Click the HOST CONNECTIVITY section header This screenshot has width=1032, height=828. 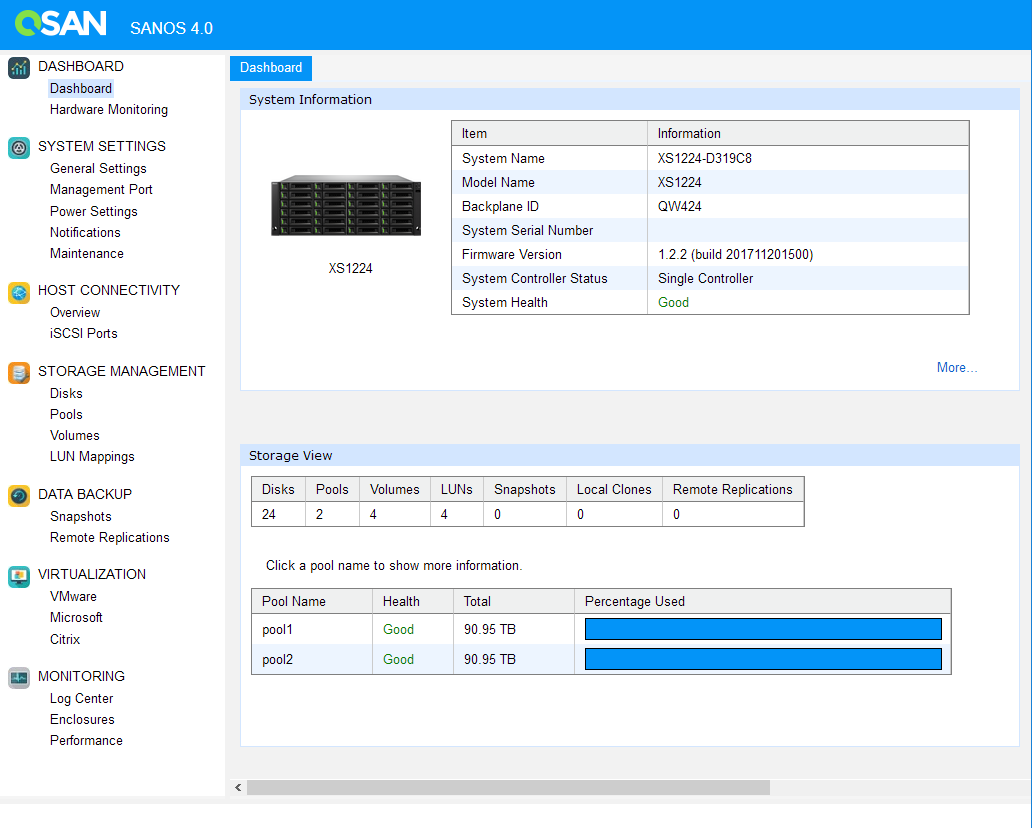click(109, 291)
